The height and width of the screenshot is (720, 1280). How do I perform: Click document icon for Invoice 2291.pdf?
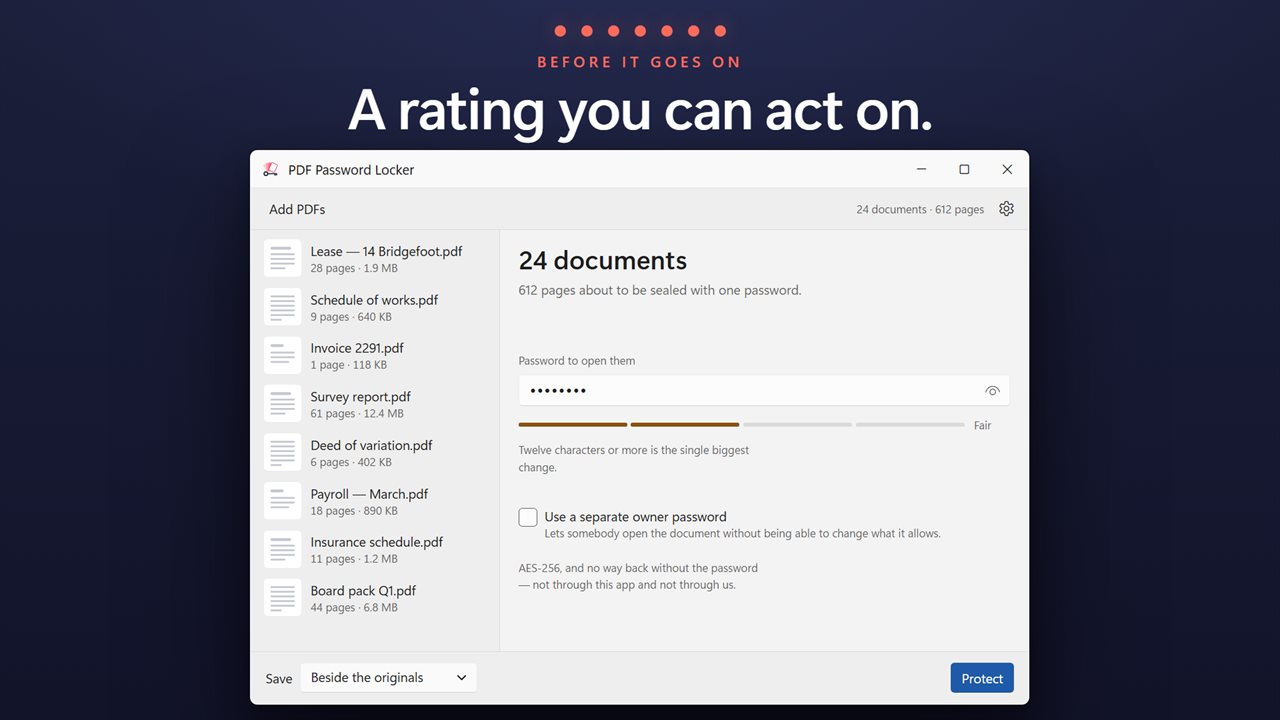tap(283, 355)
